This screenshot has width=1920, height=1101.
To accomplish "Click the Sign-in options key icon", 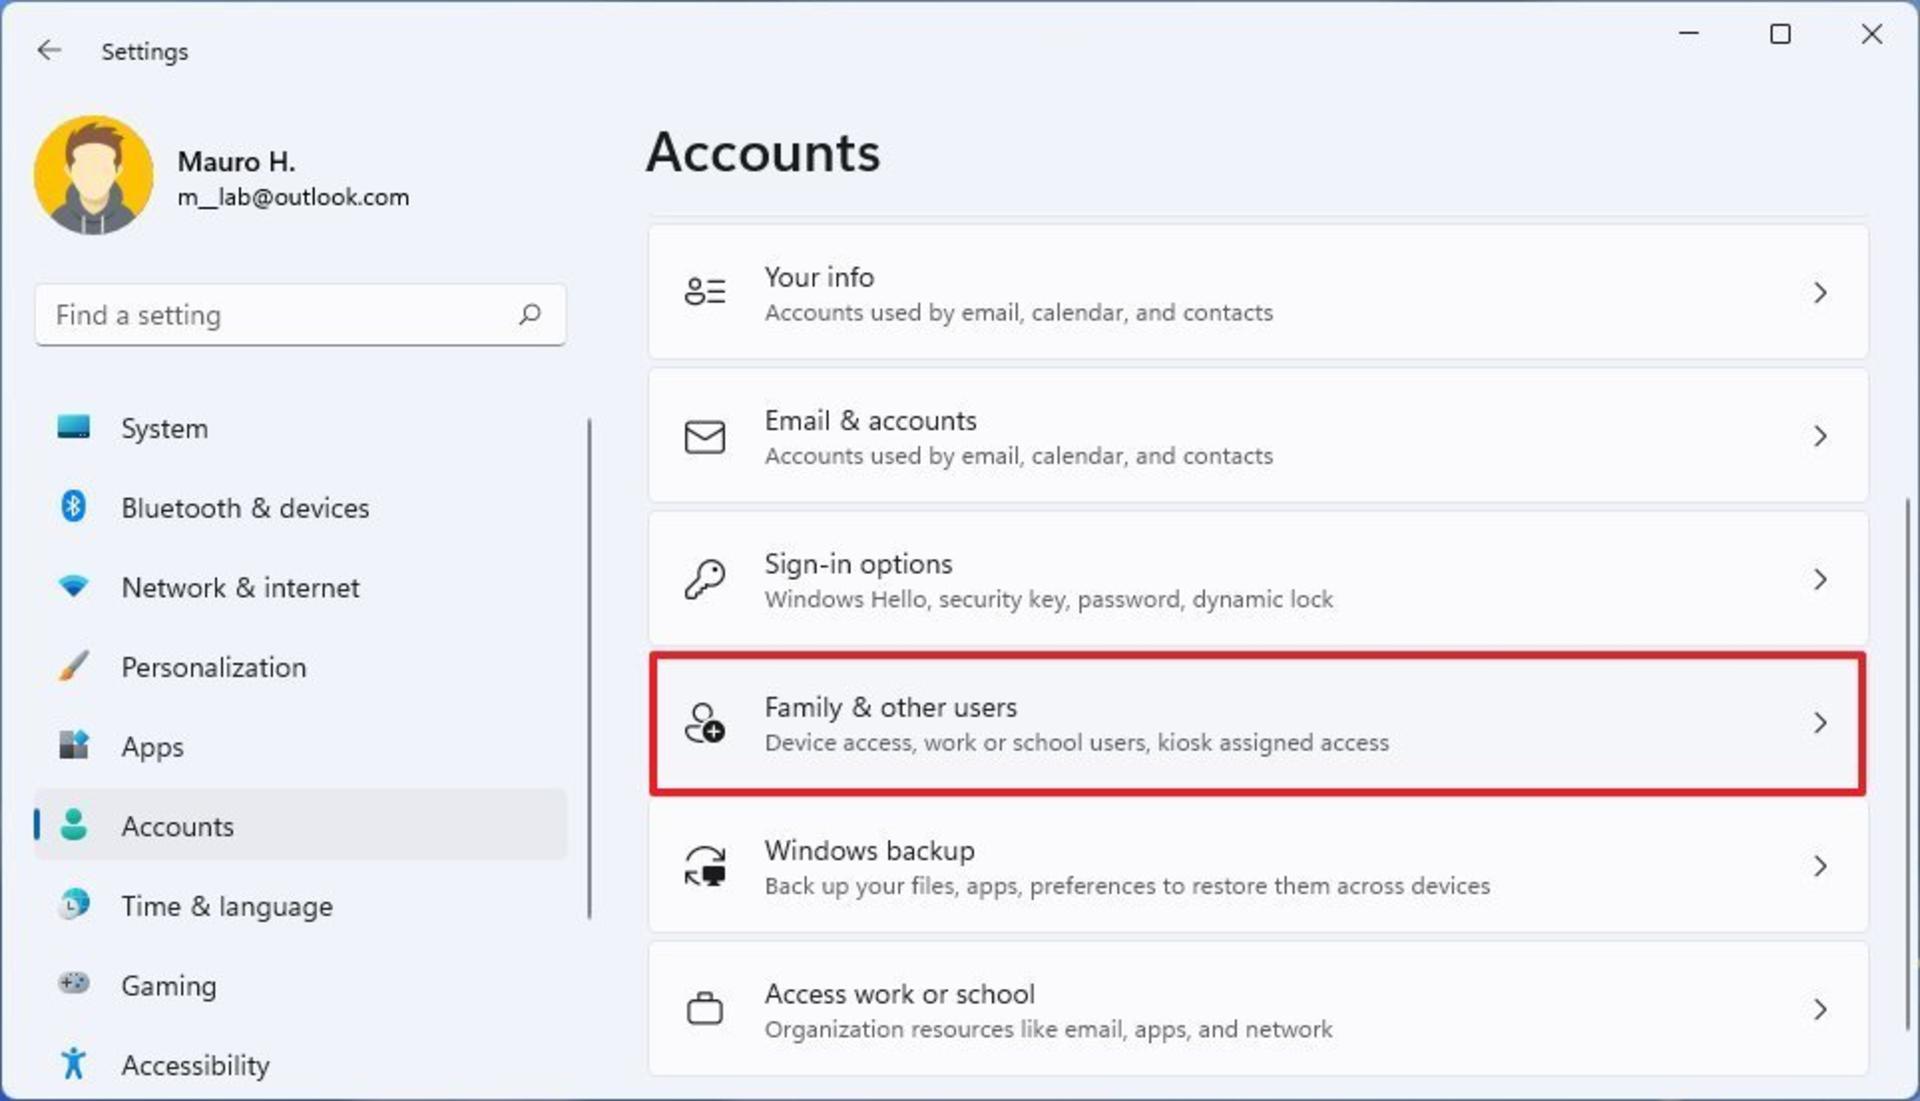I will click(704, 579).
